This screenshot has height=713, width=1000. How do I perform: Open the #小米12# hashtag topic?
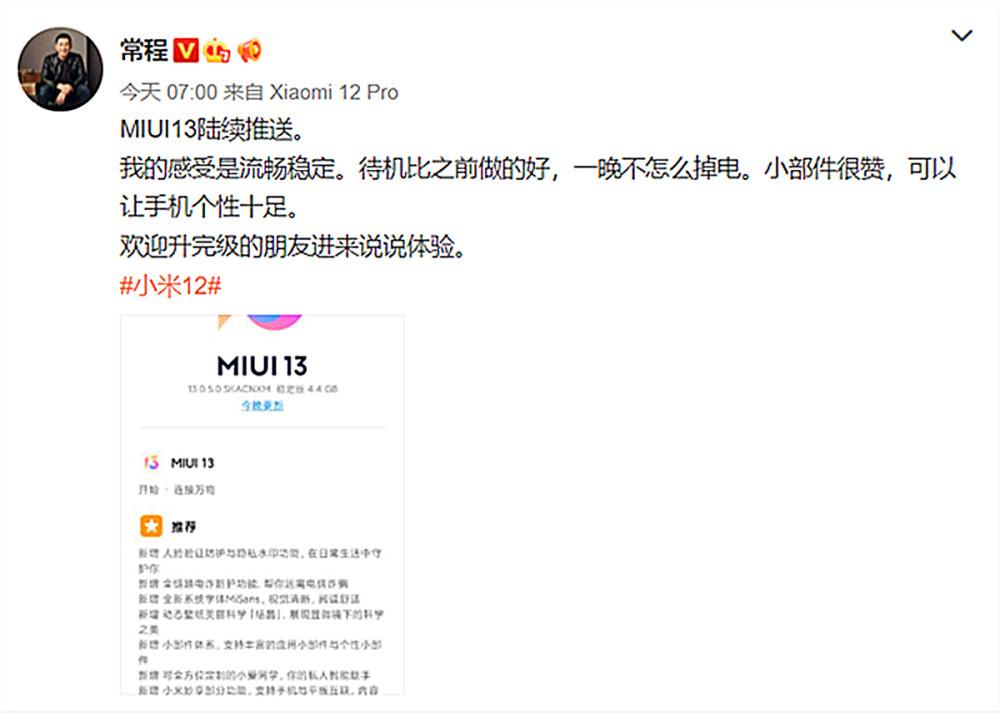(170, 286)
